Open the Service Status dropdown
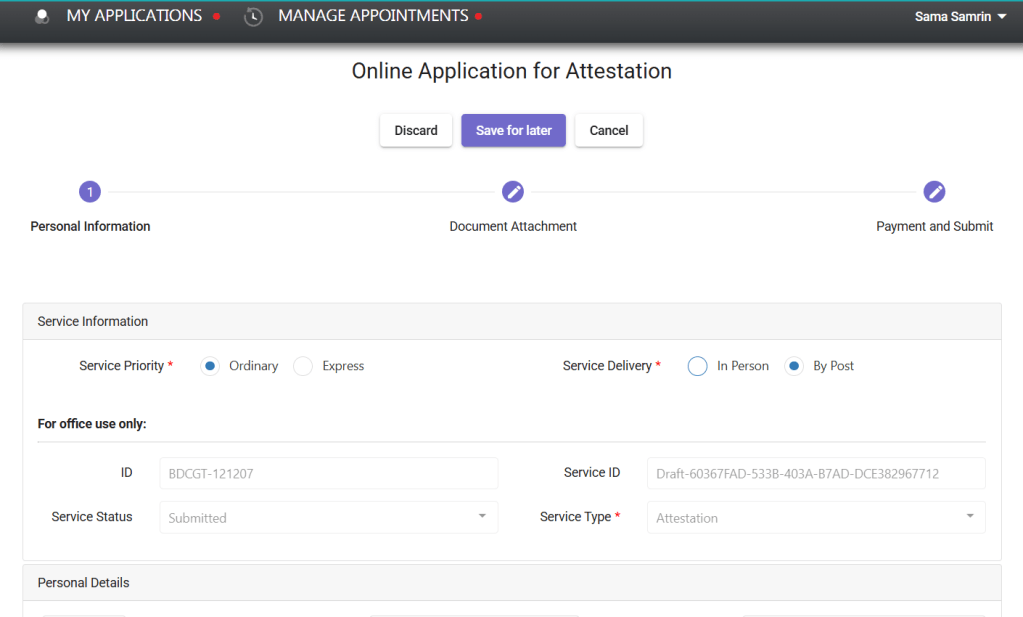This screenshot has height=617, width=1023. (328, 518)
